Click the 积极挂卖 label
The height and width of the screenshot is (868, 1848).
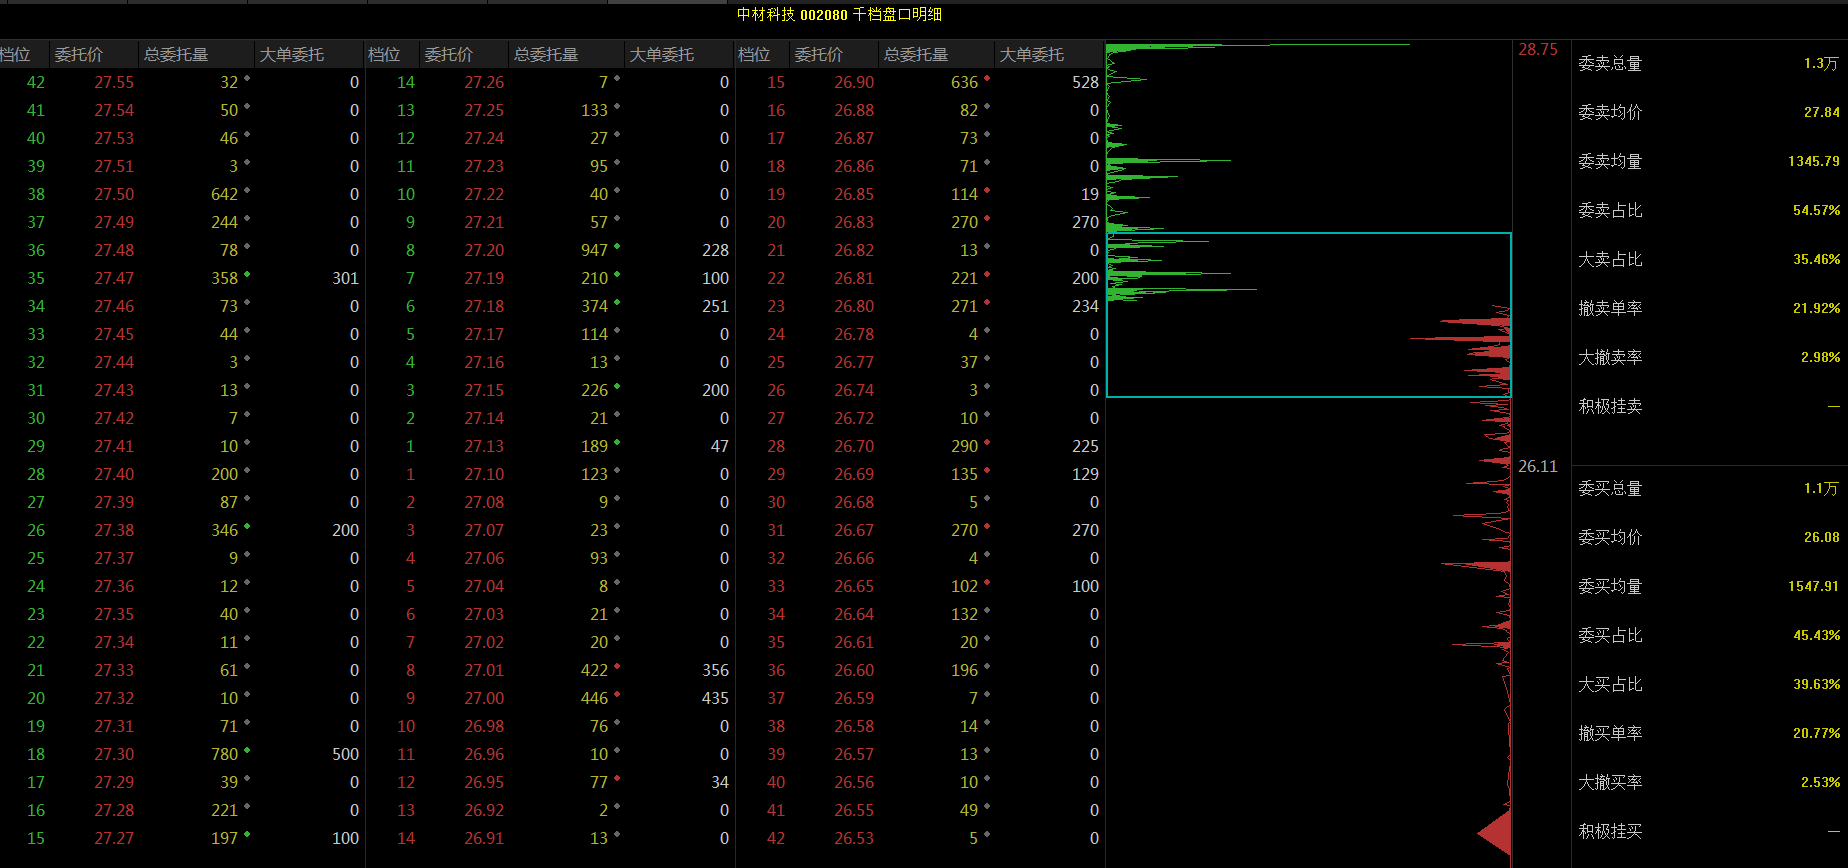click(1610, 406)
